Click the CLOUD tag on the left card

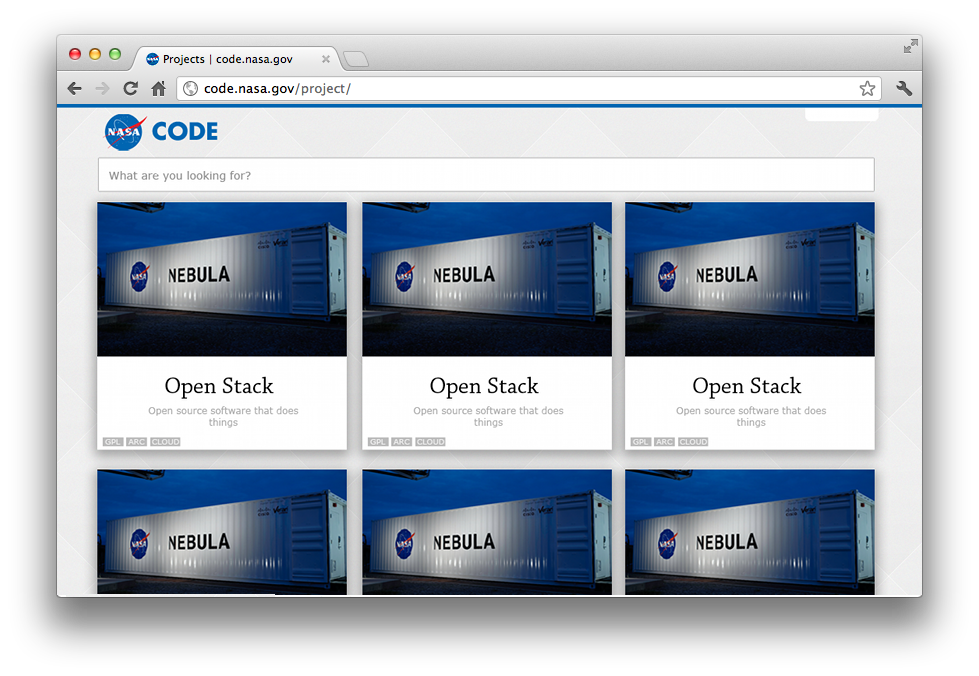[x=165, y=442]
